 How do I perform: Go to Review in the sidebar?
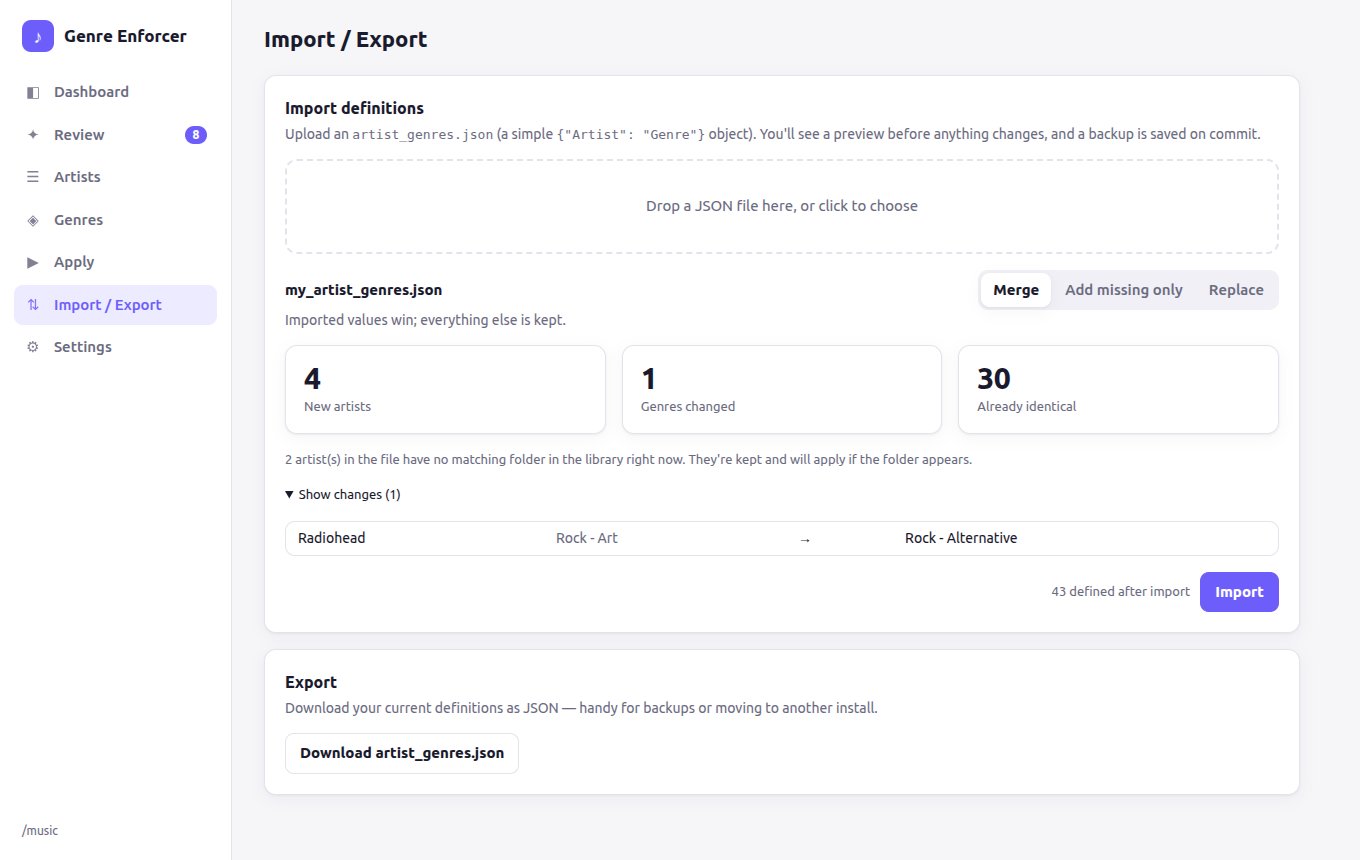(x=115, y=135)
